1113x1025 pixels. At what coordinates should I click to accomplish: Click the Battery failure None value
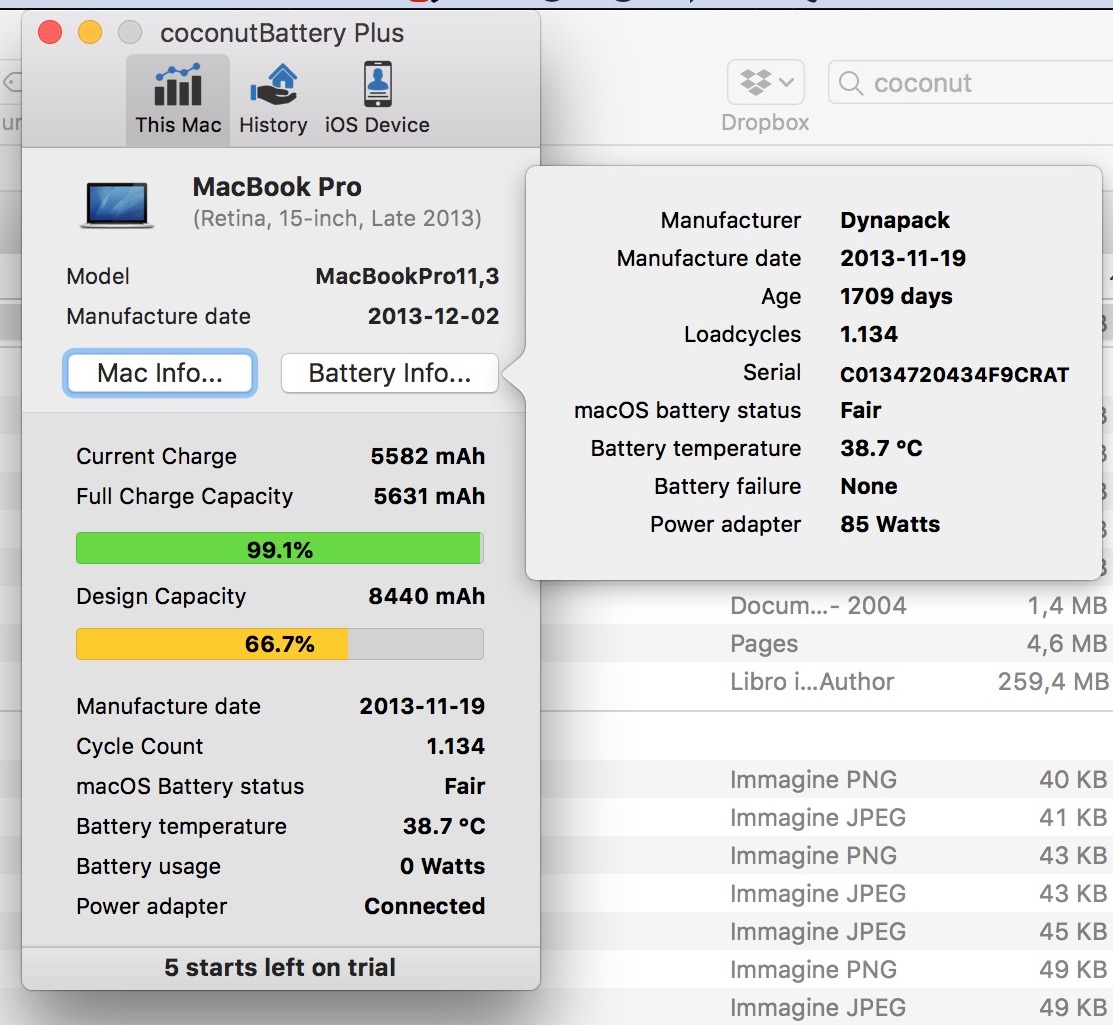[x=868, y=486]
